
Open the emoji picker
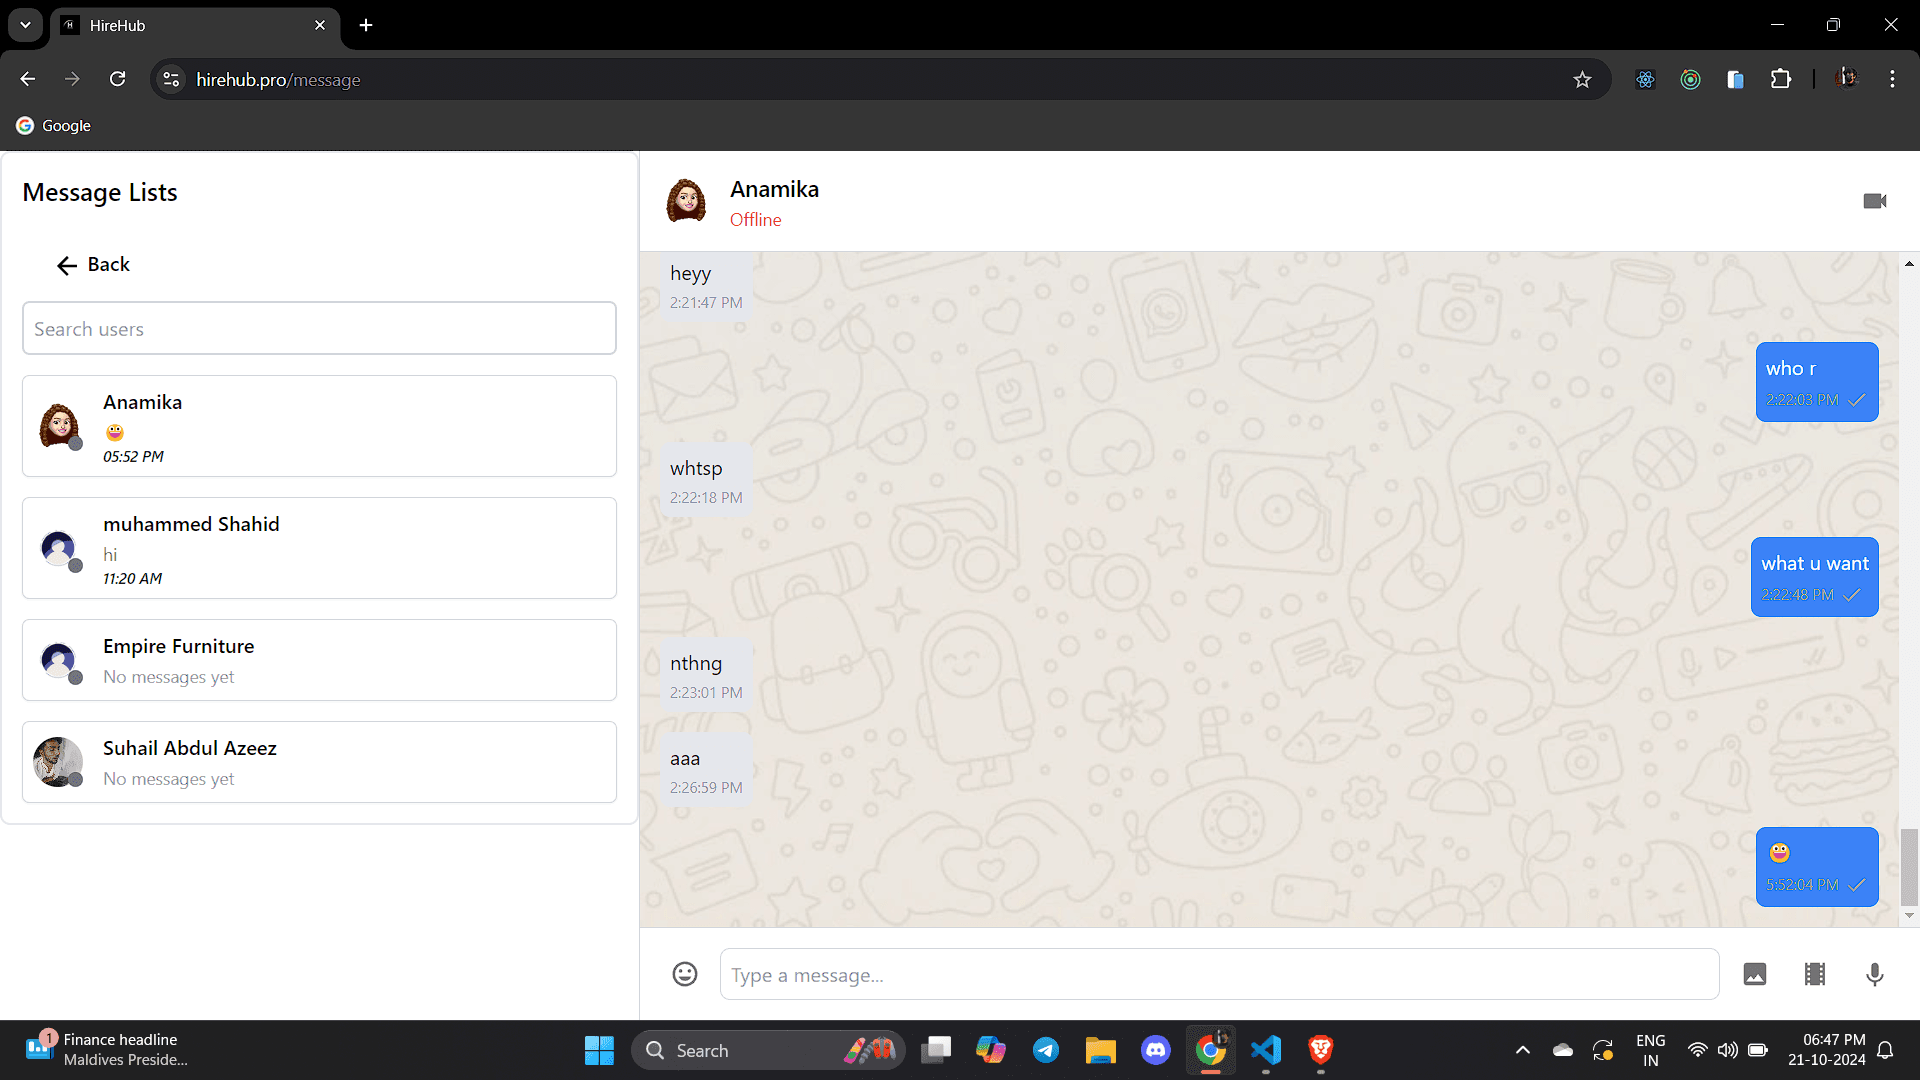[x=685, y=974]
